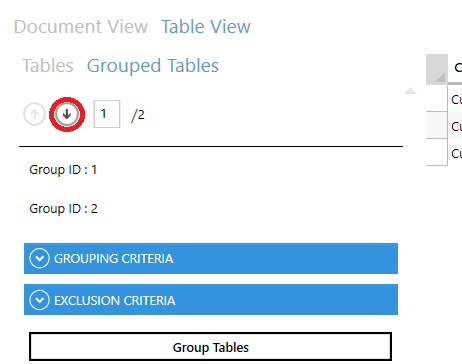Go to next group with down arrow

(x=67, y=114)
